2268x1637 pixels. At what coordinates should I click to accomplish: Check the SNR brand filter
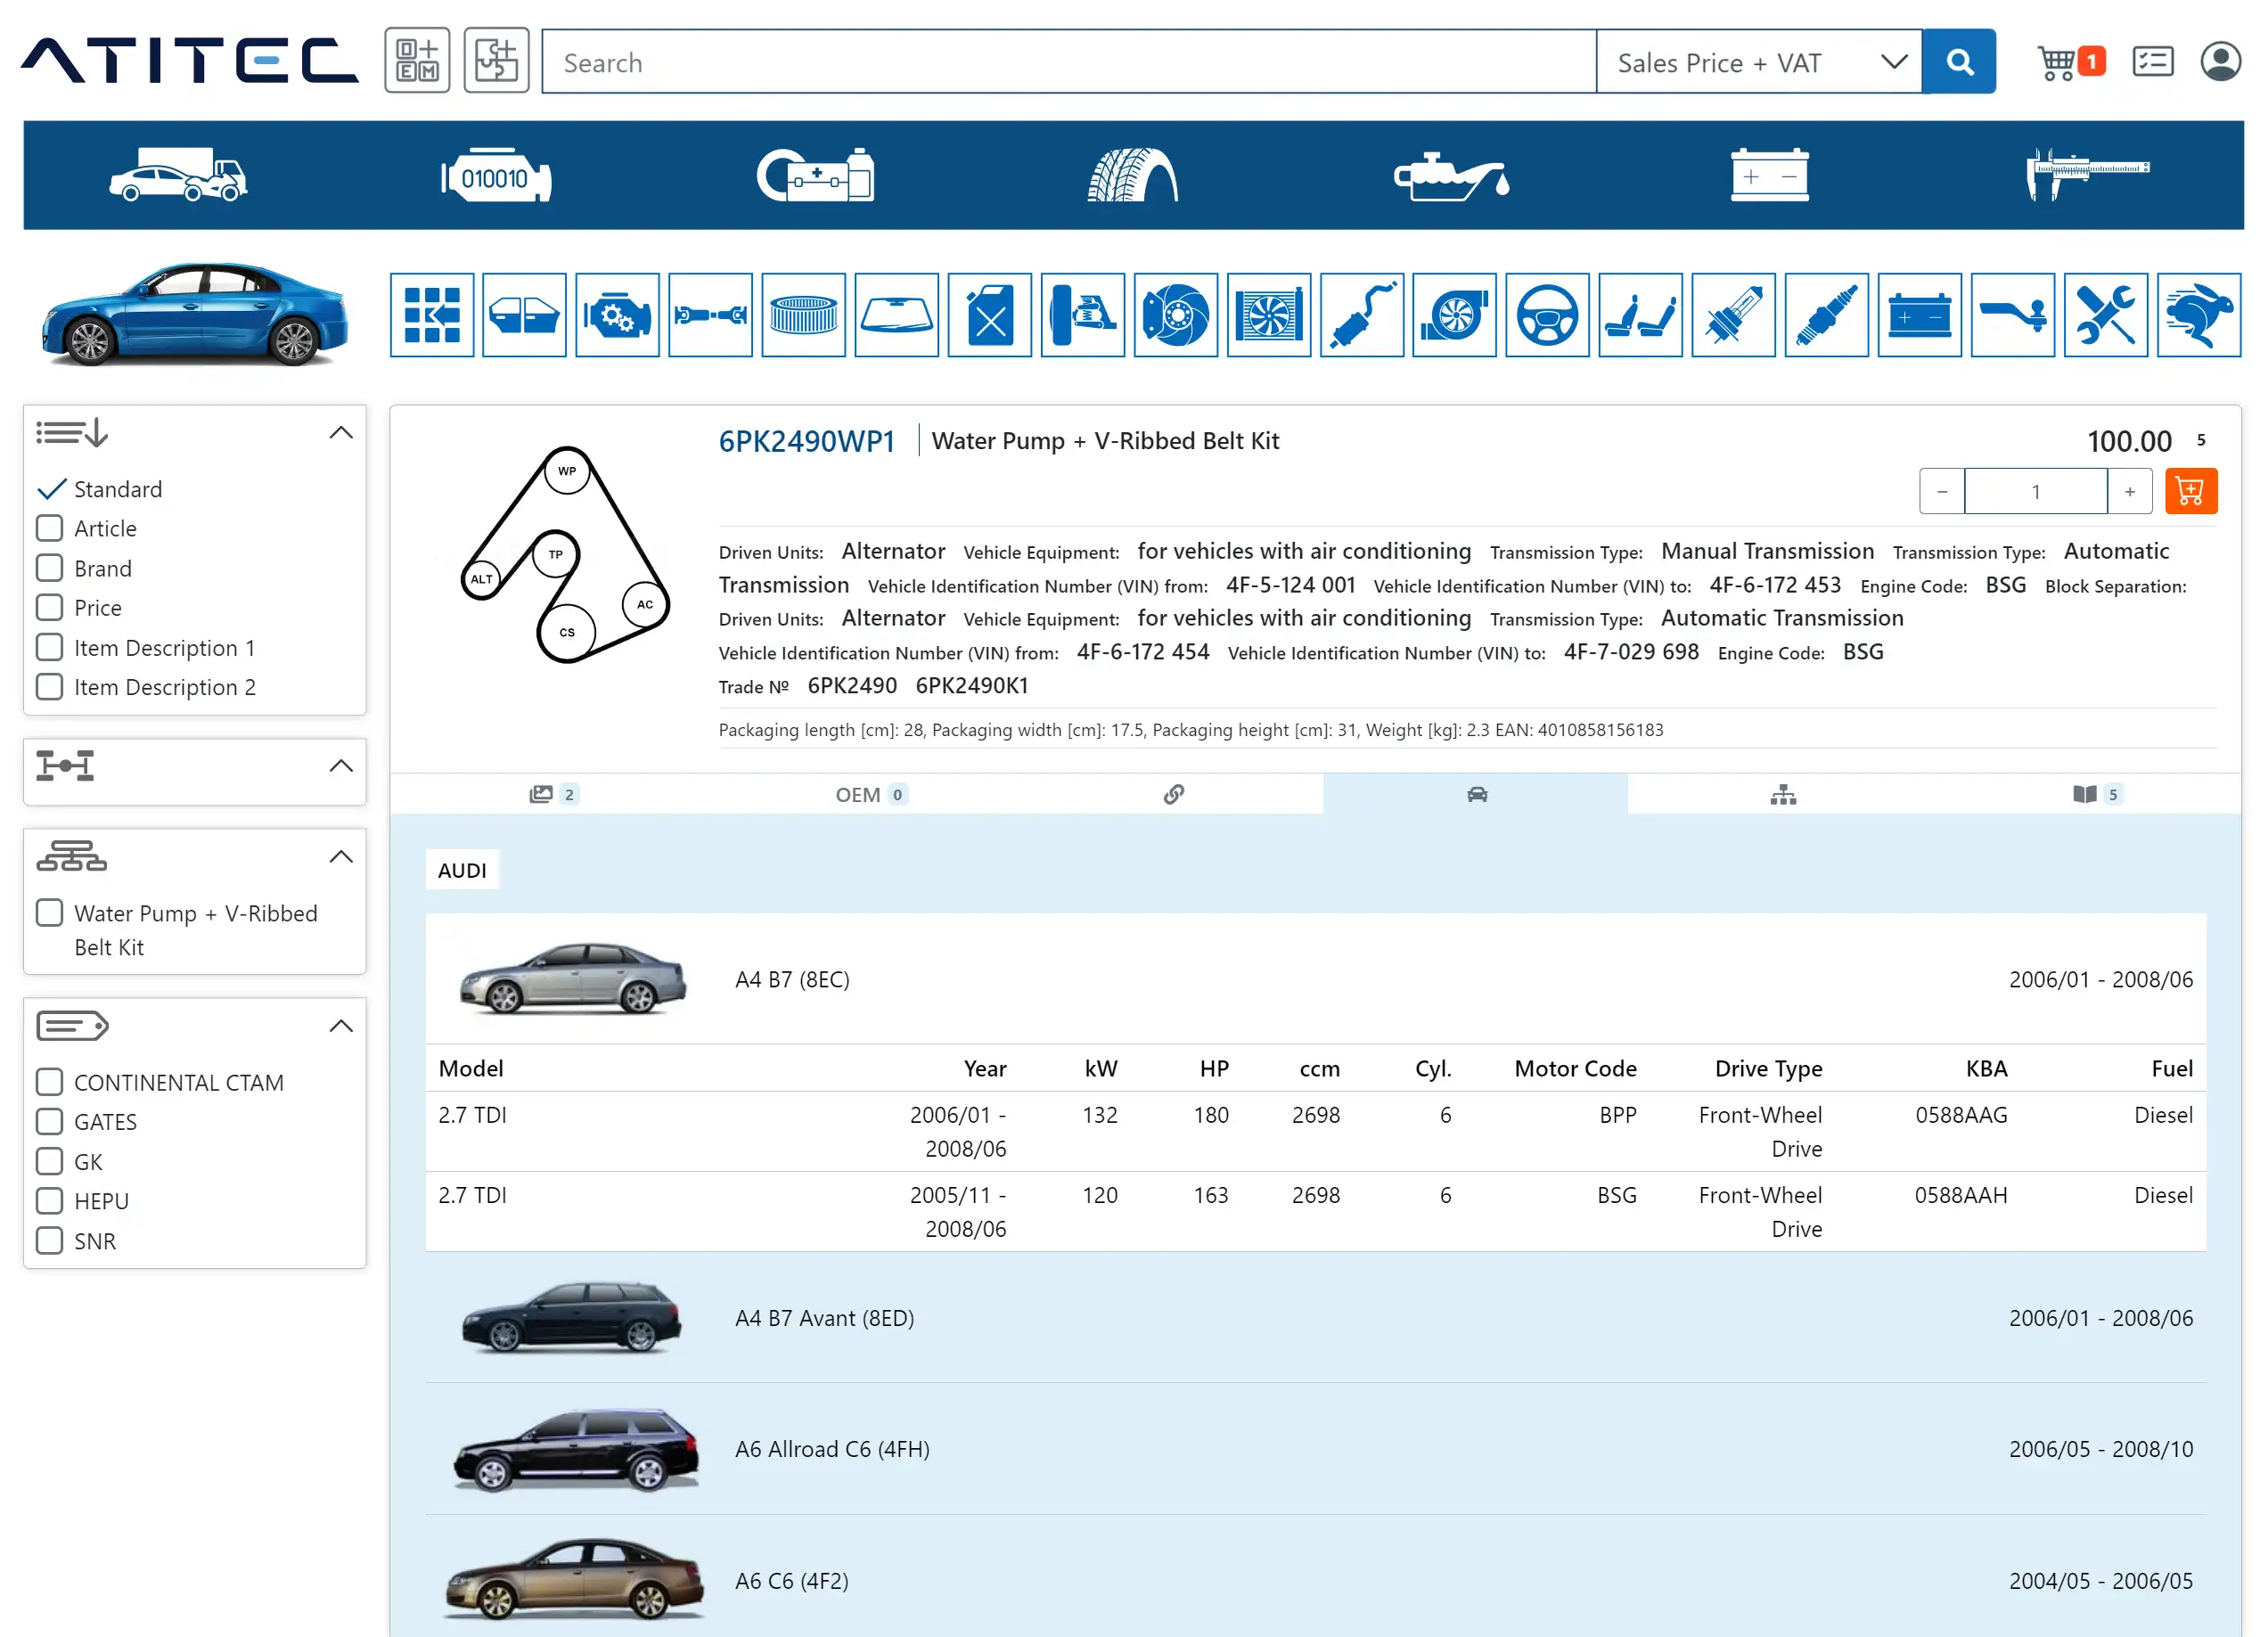click(x=50, y=1241)
